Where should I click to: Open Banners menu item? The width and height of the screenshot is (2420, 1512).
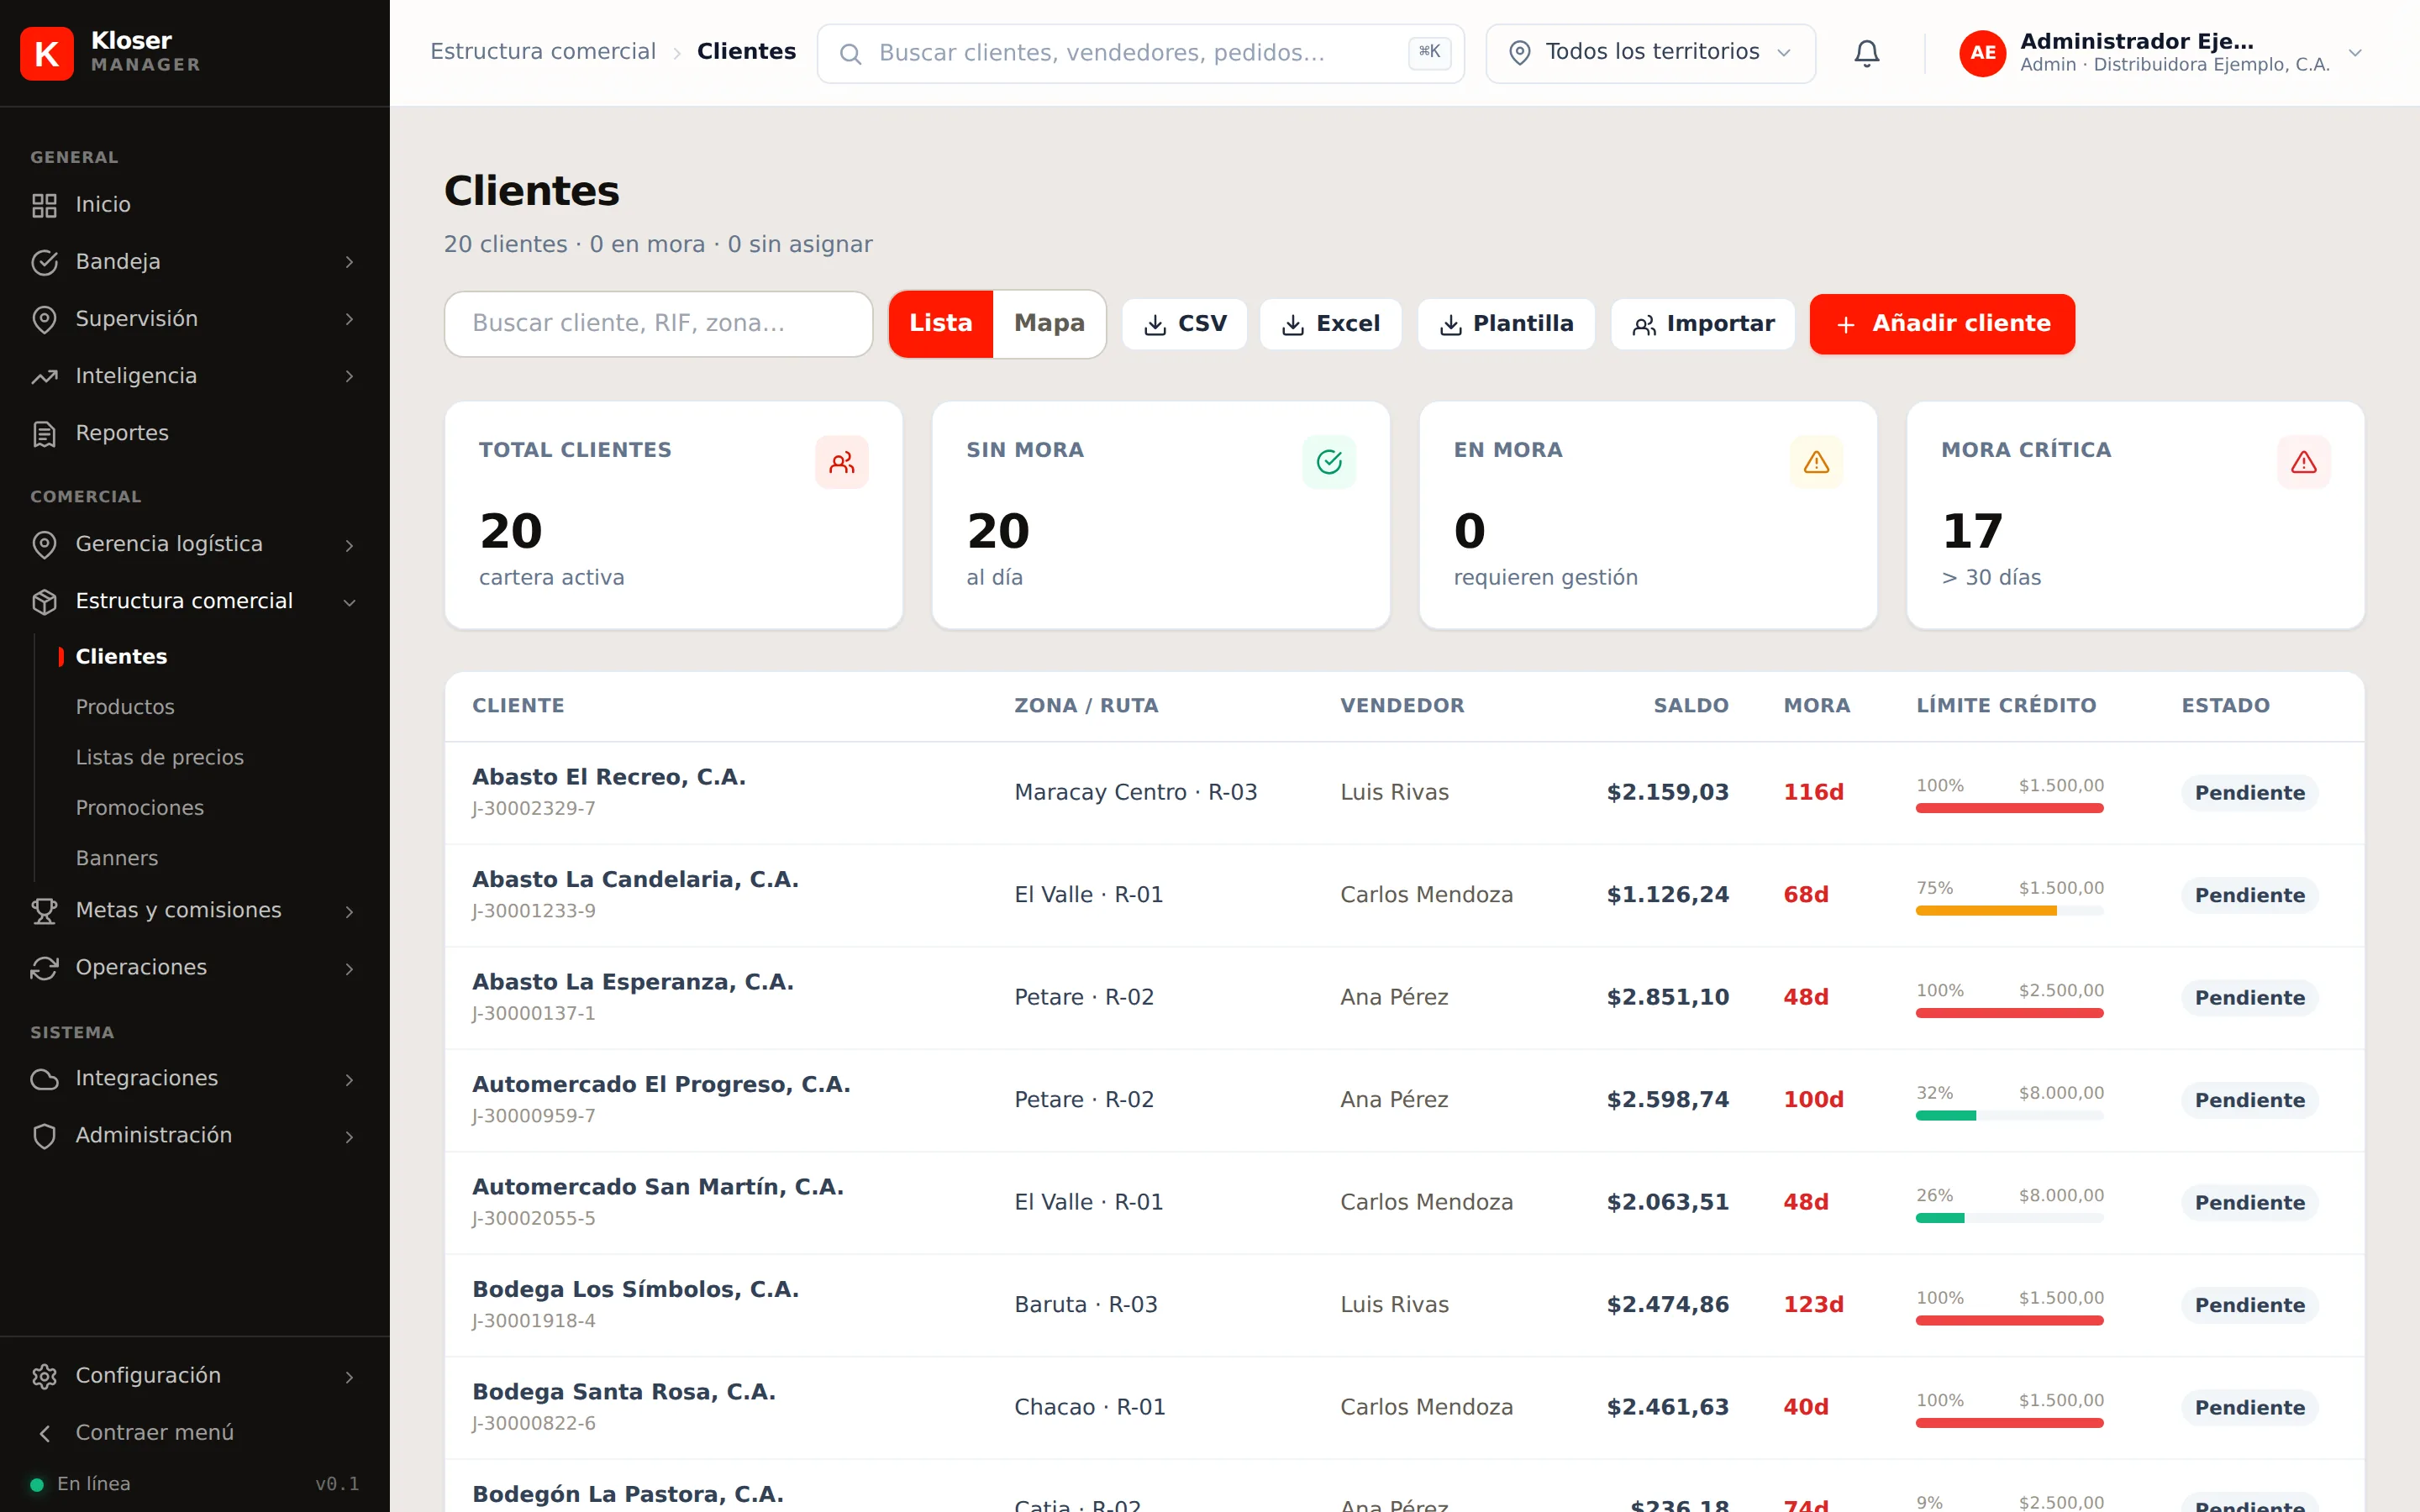[117, 858]
